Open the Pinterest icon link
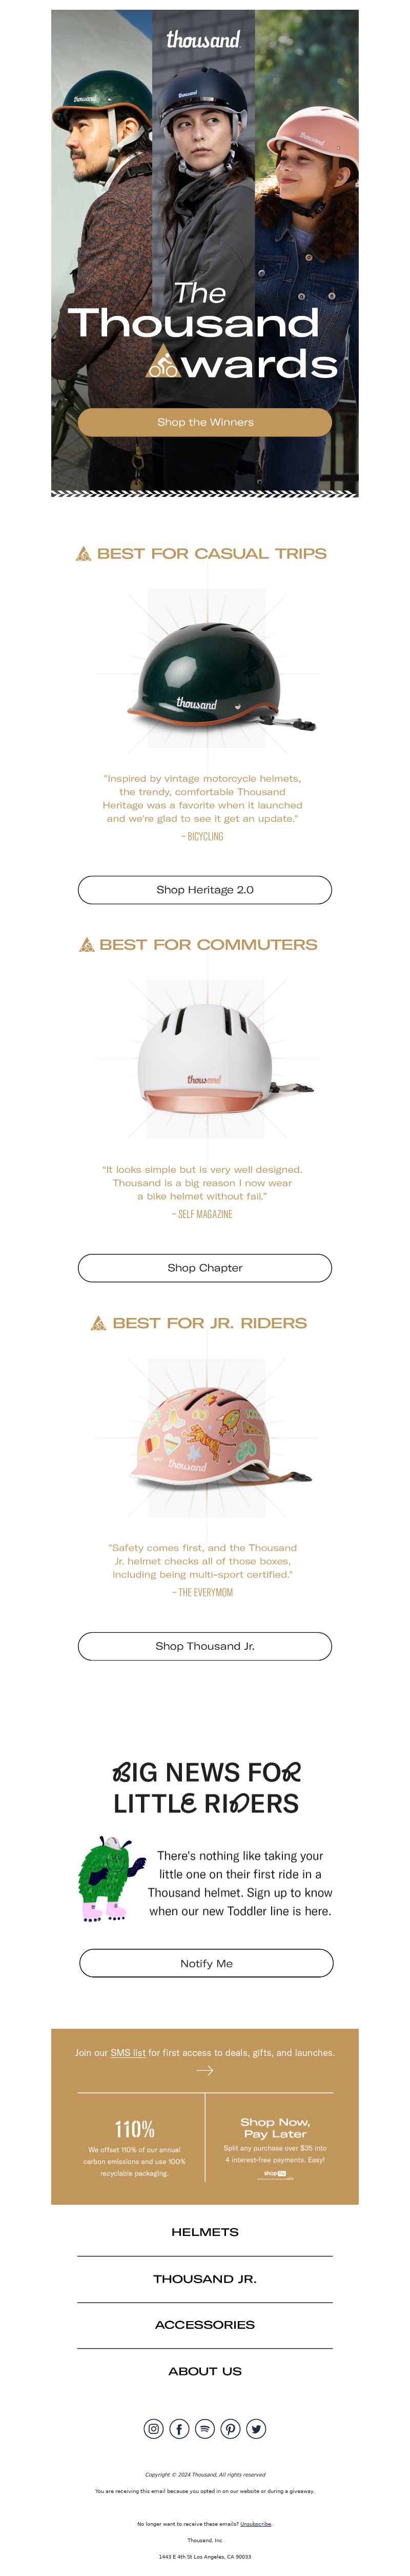Screen dimensions: 410x2576 click(231, 2428)
